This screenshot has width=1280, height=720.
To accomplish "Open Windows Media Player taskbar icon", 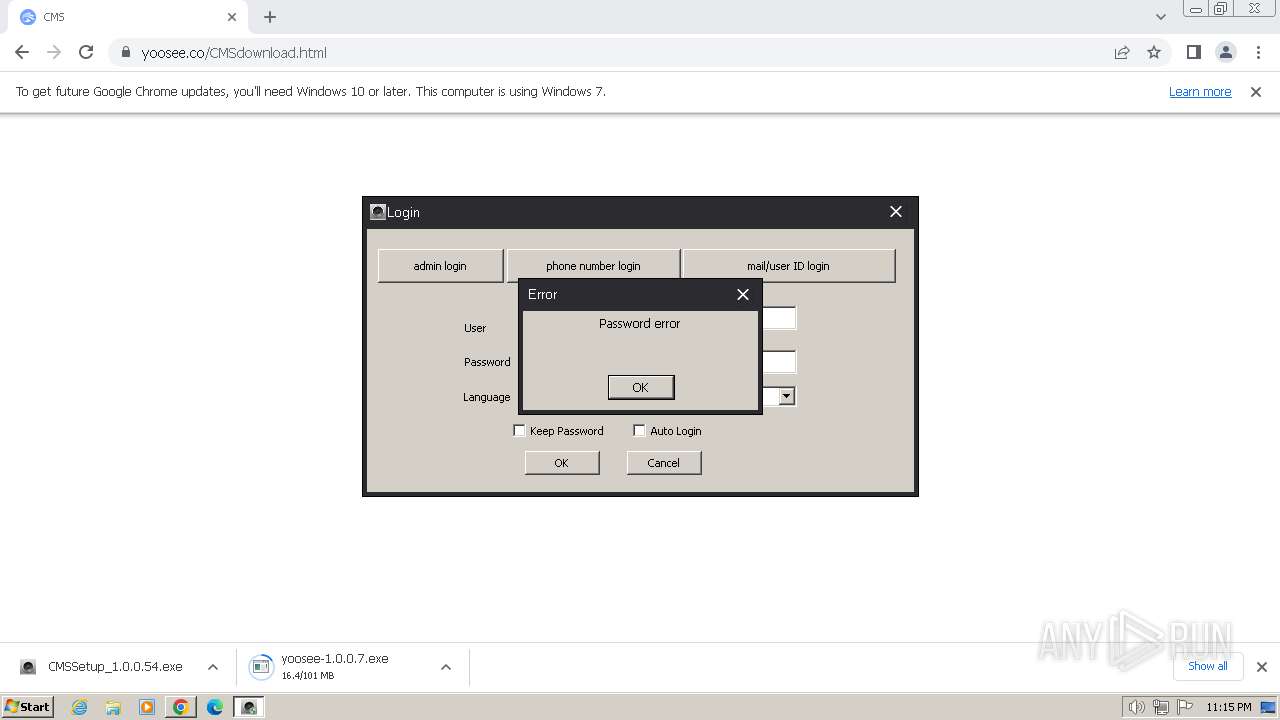I will pyautogui.click(x=147, y=707).
